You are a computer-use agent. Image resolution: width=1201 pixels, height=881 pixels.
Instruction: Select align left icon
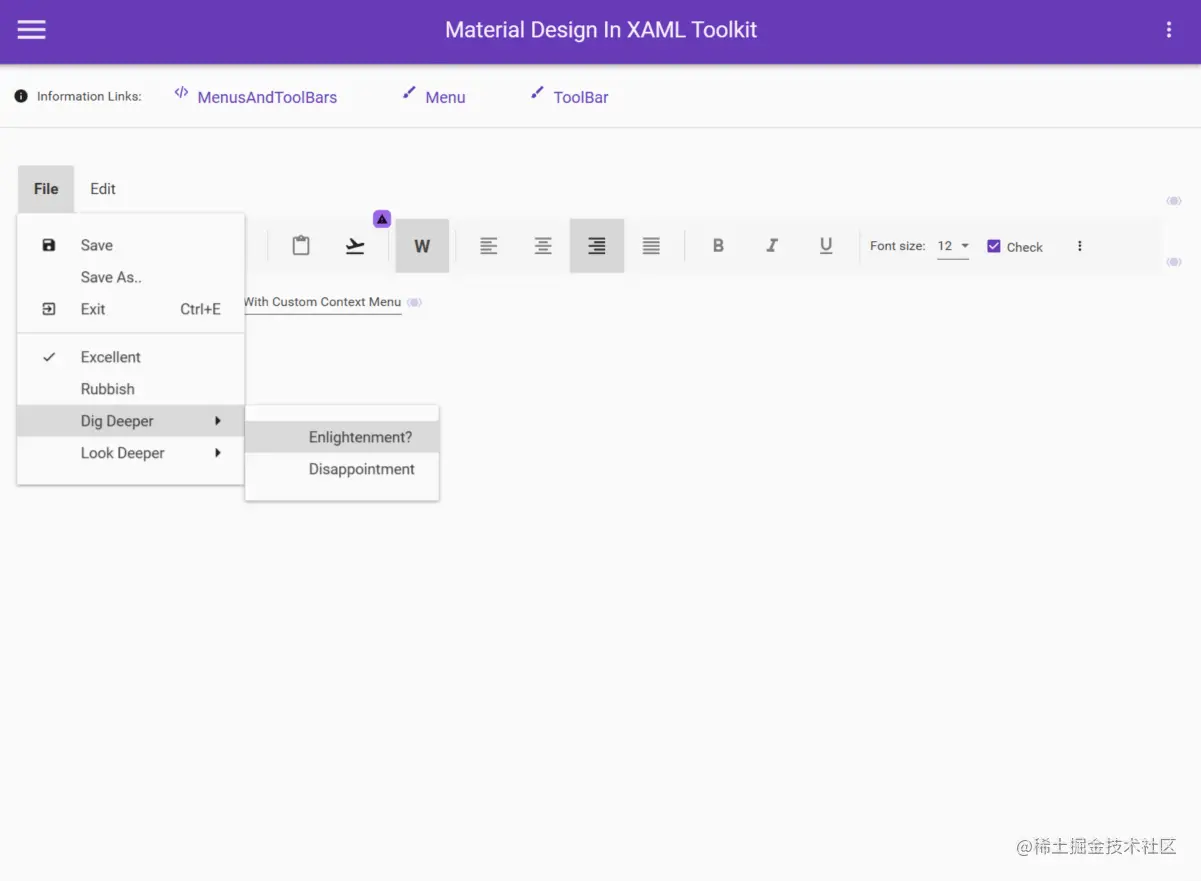pos(488,246)
